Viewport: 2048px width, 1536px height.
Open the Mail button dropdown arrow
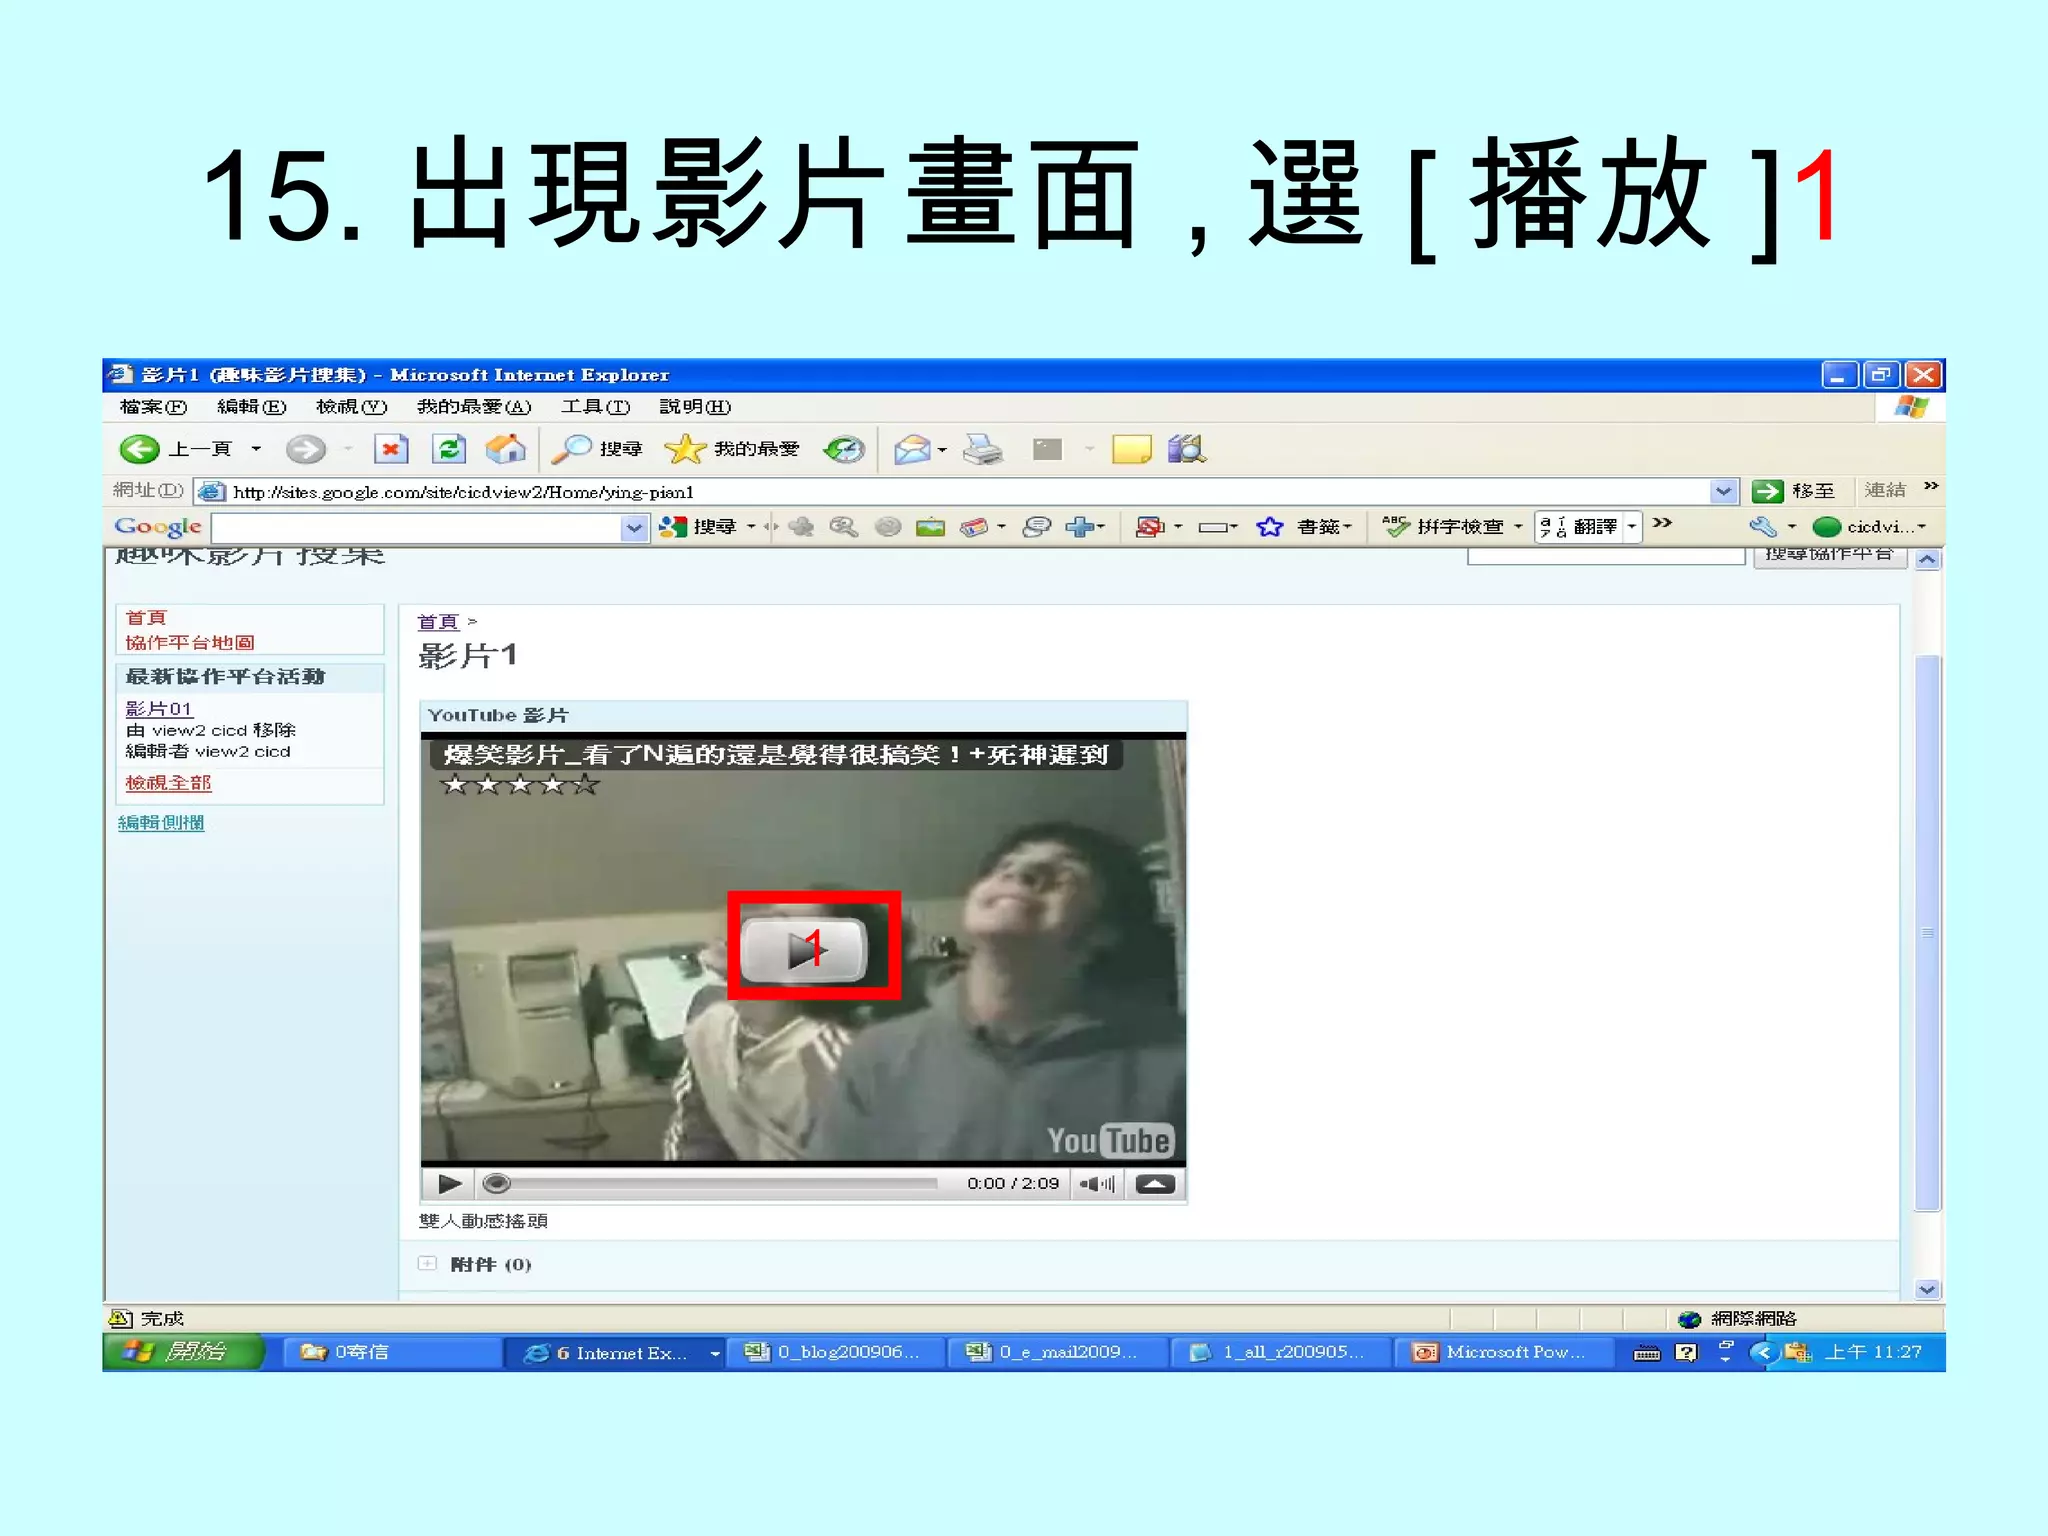pyautogui.click(x=942, y=450)
